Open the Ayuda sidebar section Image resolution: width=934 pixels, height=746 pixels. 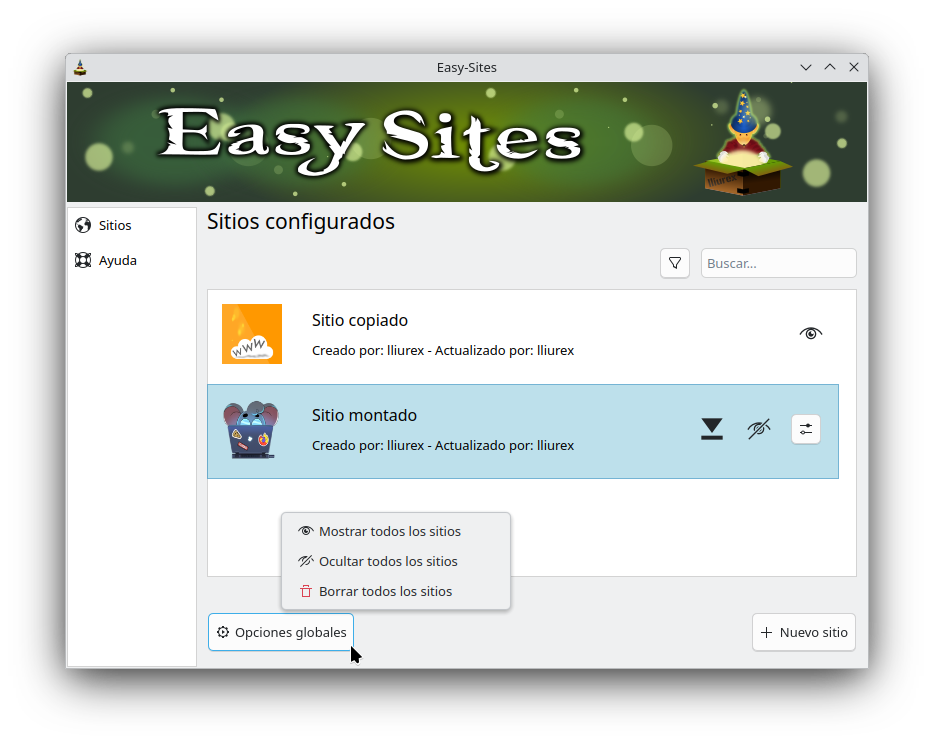tap(118, 261)
